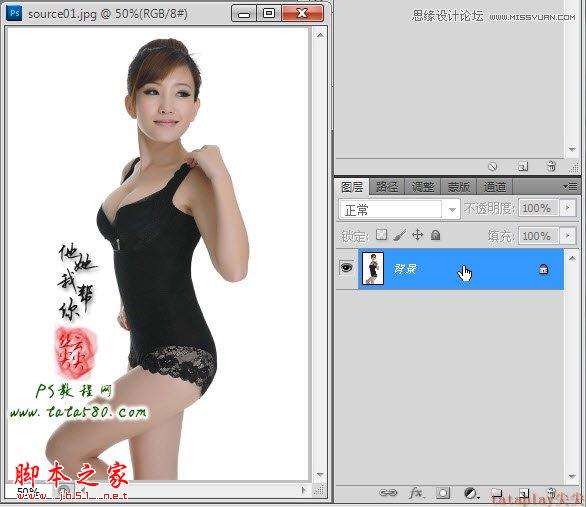
Task: Click the 背景 layer padlock icon
Action: 543,269
